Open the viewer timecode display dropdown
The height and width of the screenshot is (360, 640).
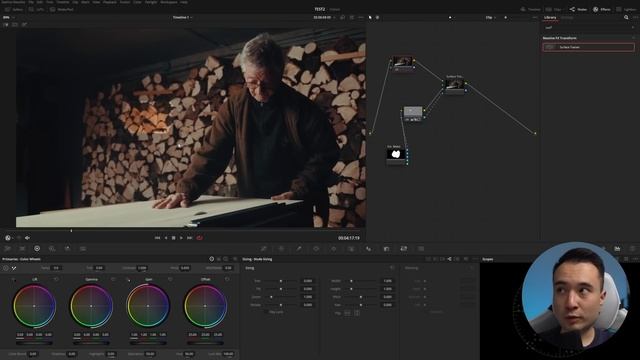[x=324, y=18]
